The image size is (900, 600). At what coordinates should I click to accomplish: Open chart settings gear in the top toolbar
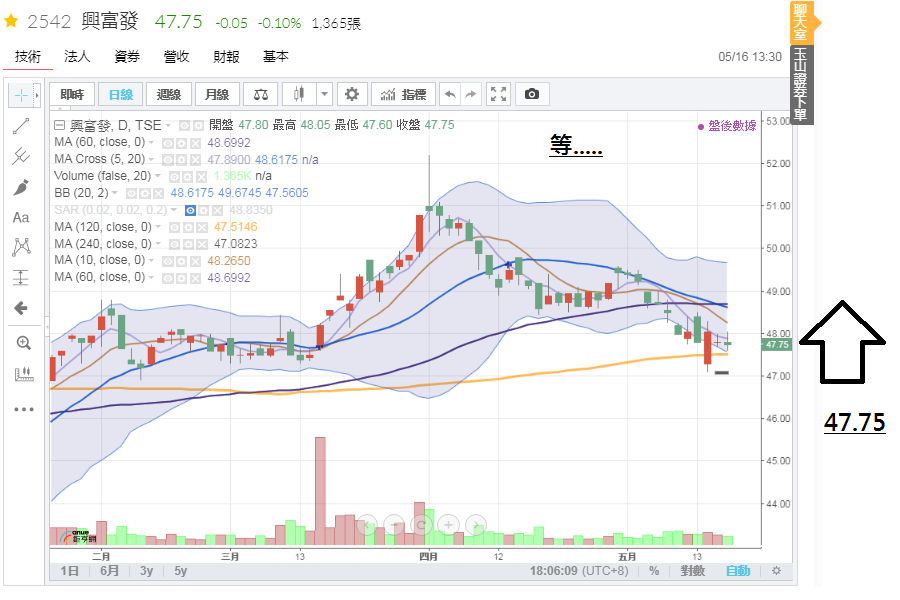[352, 94]
